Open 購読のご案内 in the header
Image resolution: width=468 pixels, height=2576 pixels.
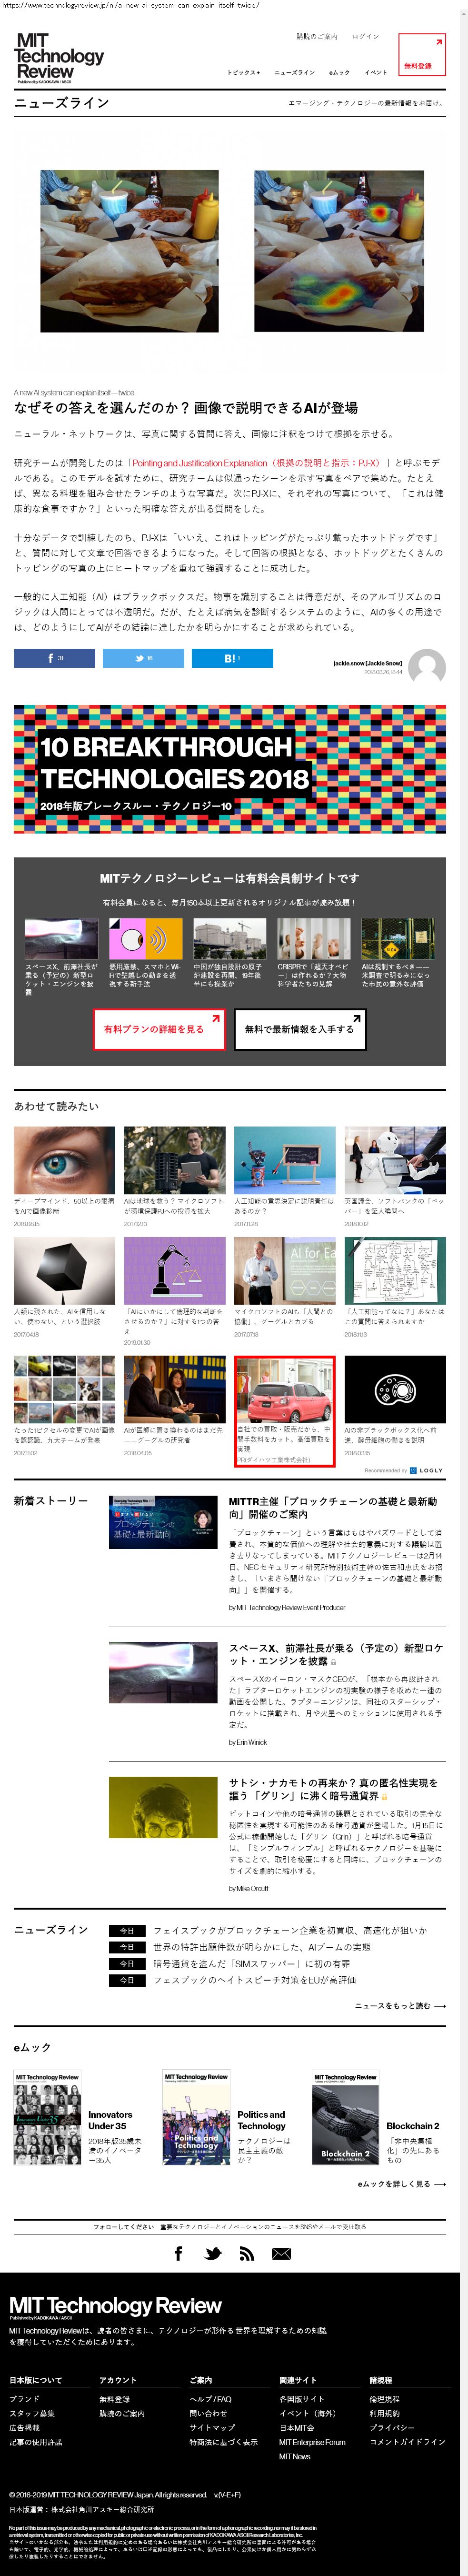[x=317, y=36]
